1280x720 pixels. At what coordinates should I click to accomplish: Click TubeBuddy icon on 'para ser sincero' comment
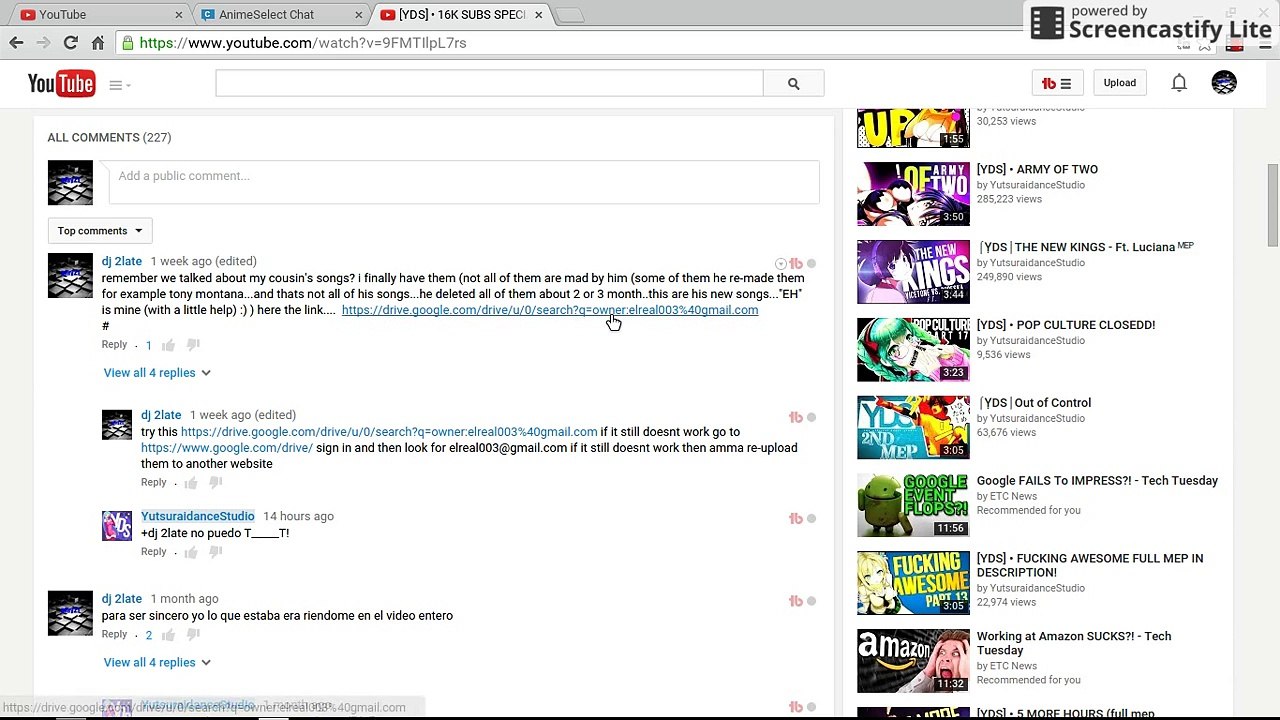pyautogui.click(x=796, y=601)
